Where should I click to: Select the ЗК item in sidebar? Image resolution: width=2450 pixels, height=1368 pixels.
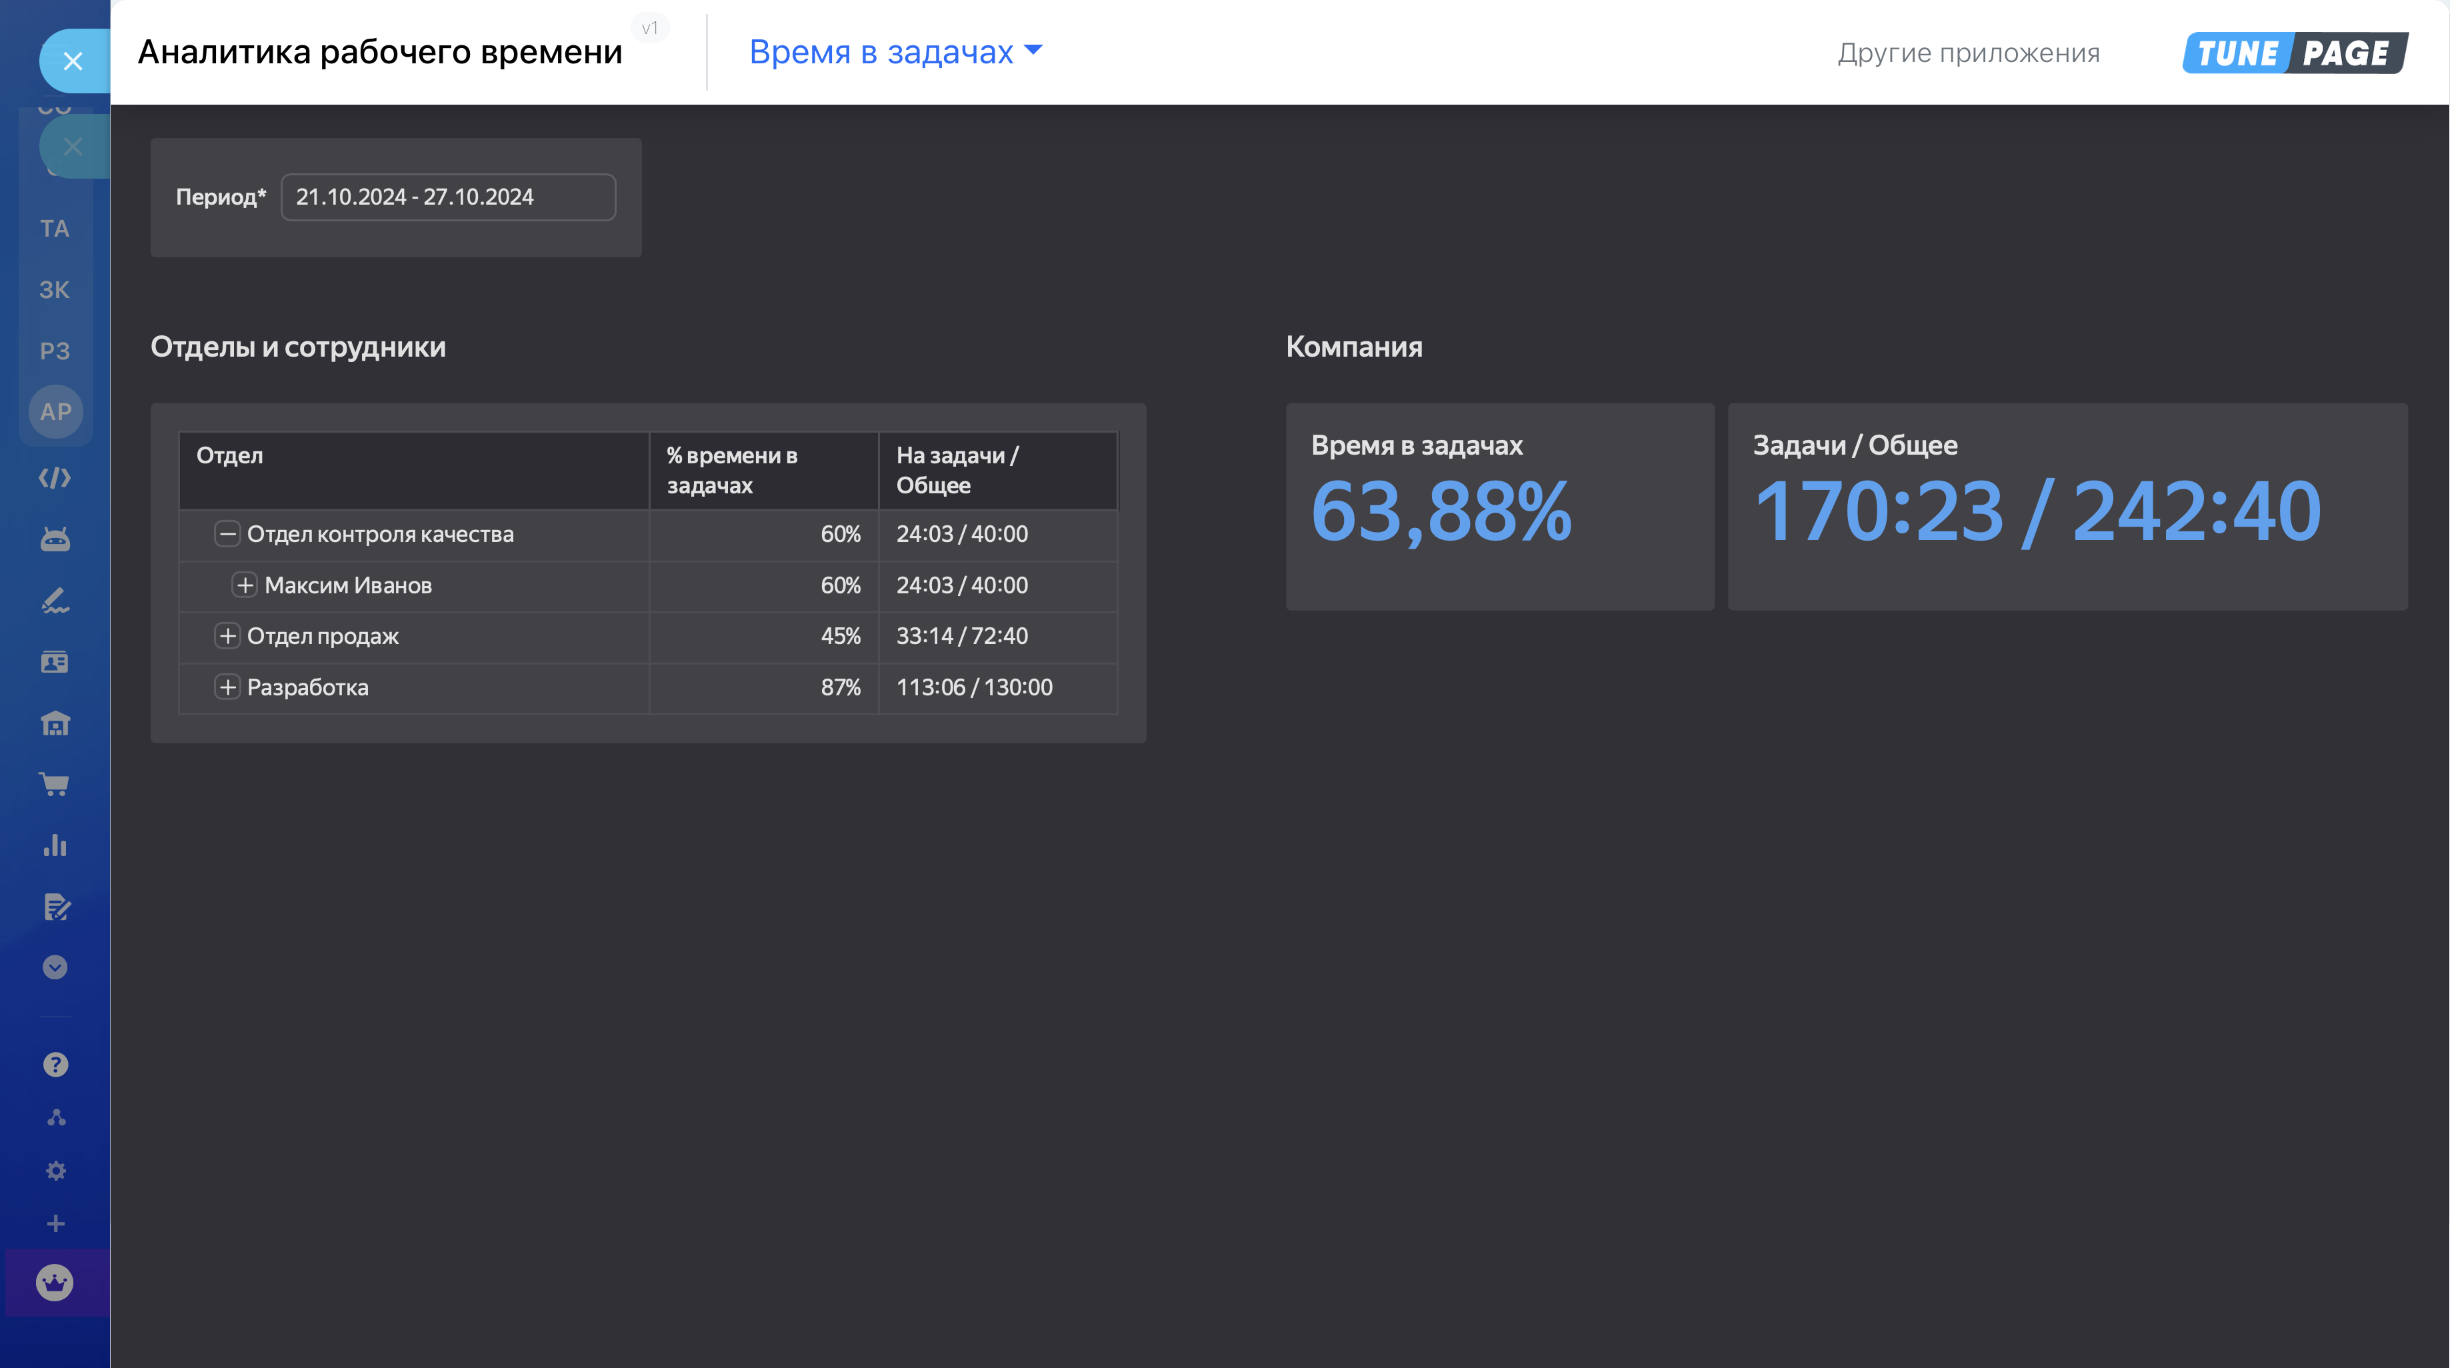pyautogui.click(x=55, y=290)
